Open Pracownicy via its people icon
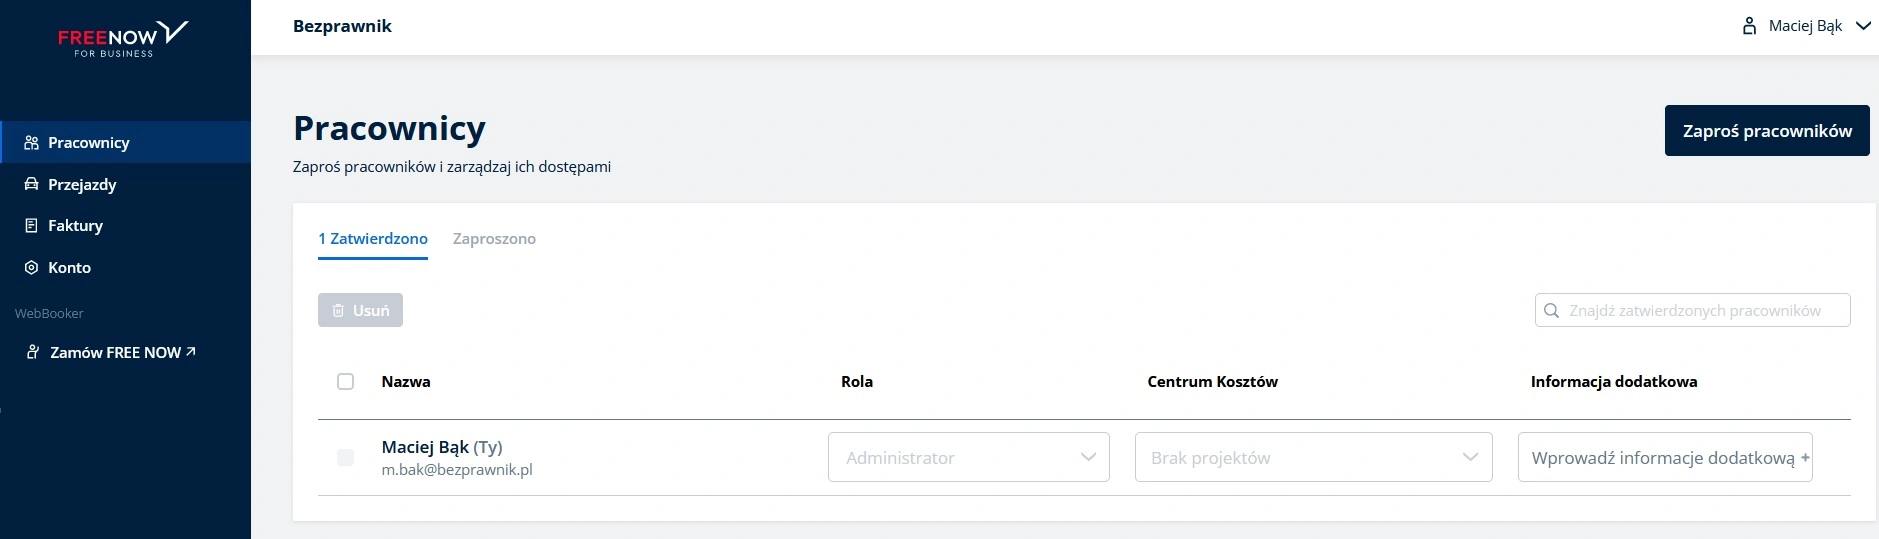1879x539 pixels. [x=31, y=143]
